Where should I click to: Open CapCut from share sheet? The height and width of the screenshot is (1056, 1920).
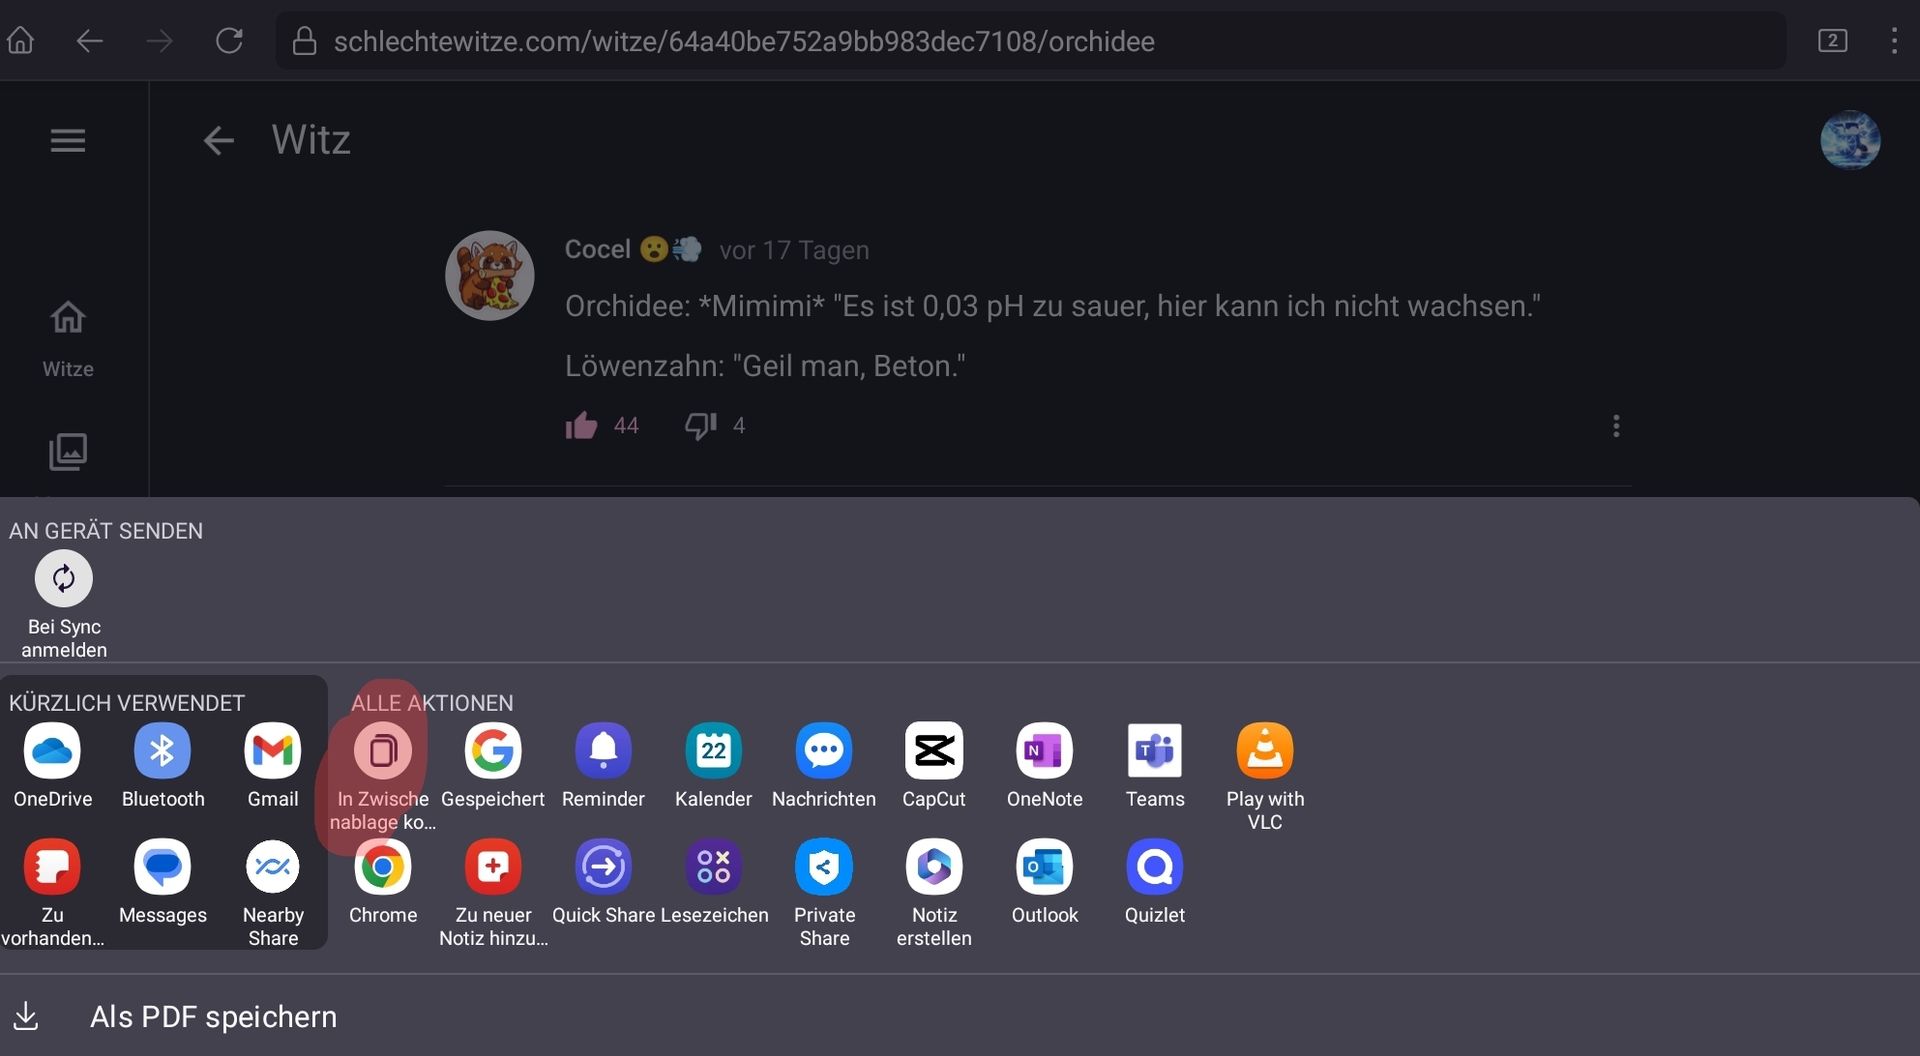tap(933, 751)
